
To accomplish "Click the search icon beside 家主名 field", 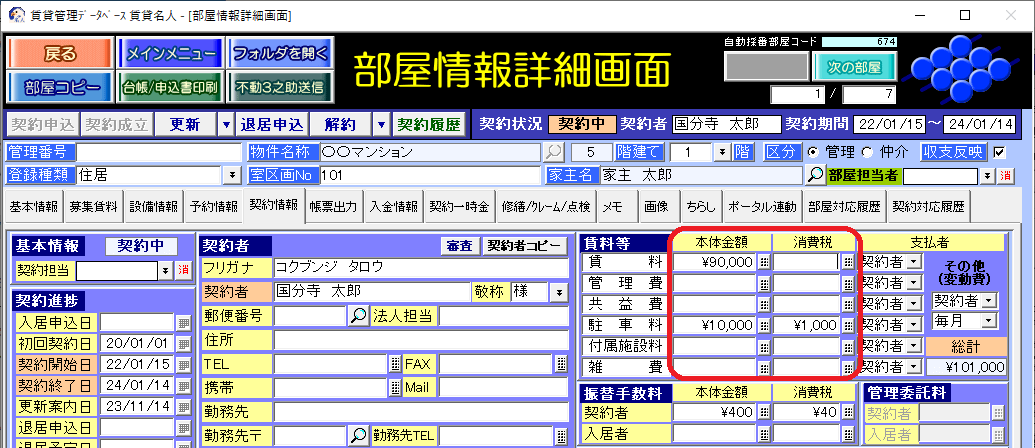I will [x=815, y=175].
